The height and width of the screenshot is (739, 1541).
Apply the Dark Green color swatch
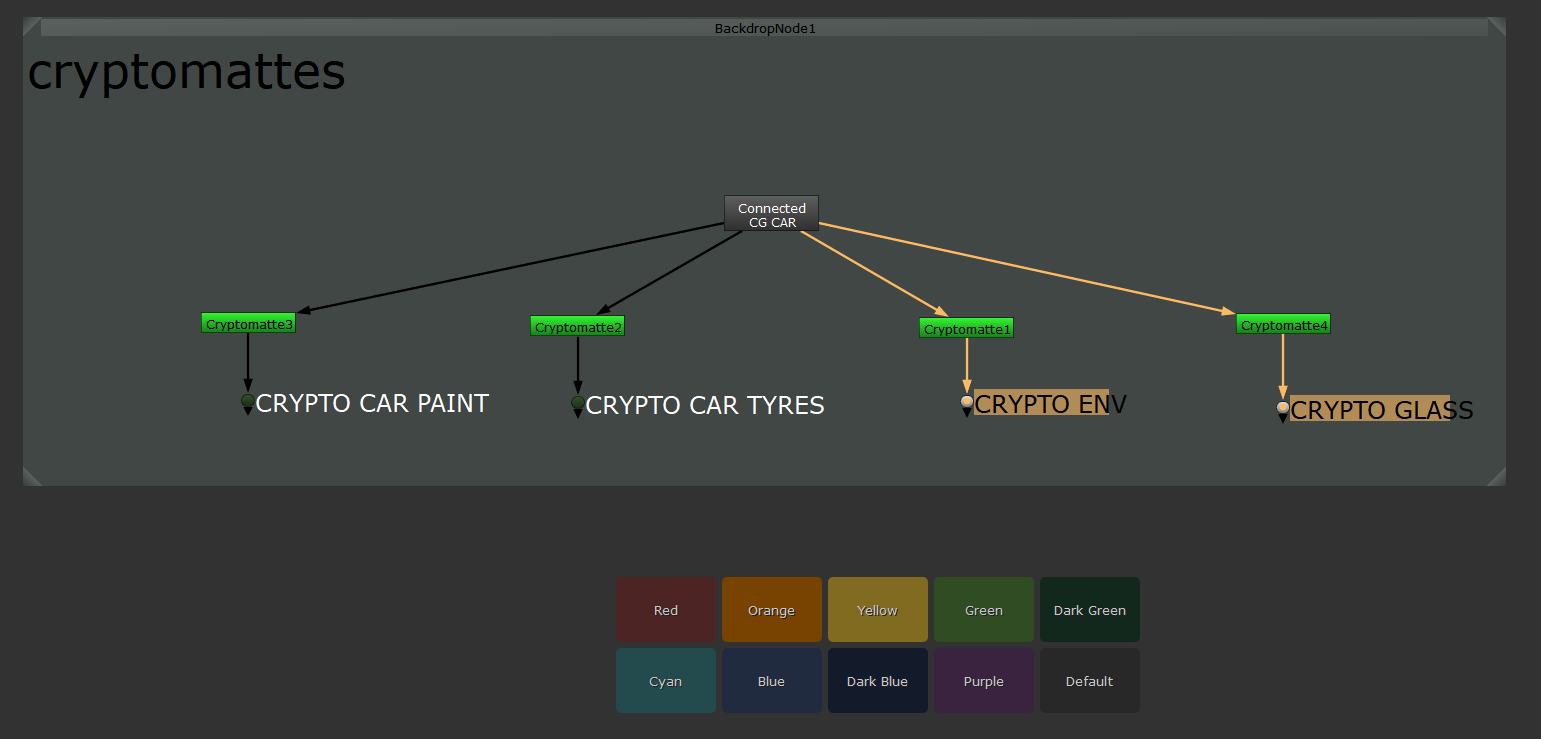1089,610
